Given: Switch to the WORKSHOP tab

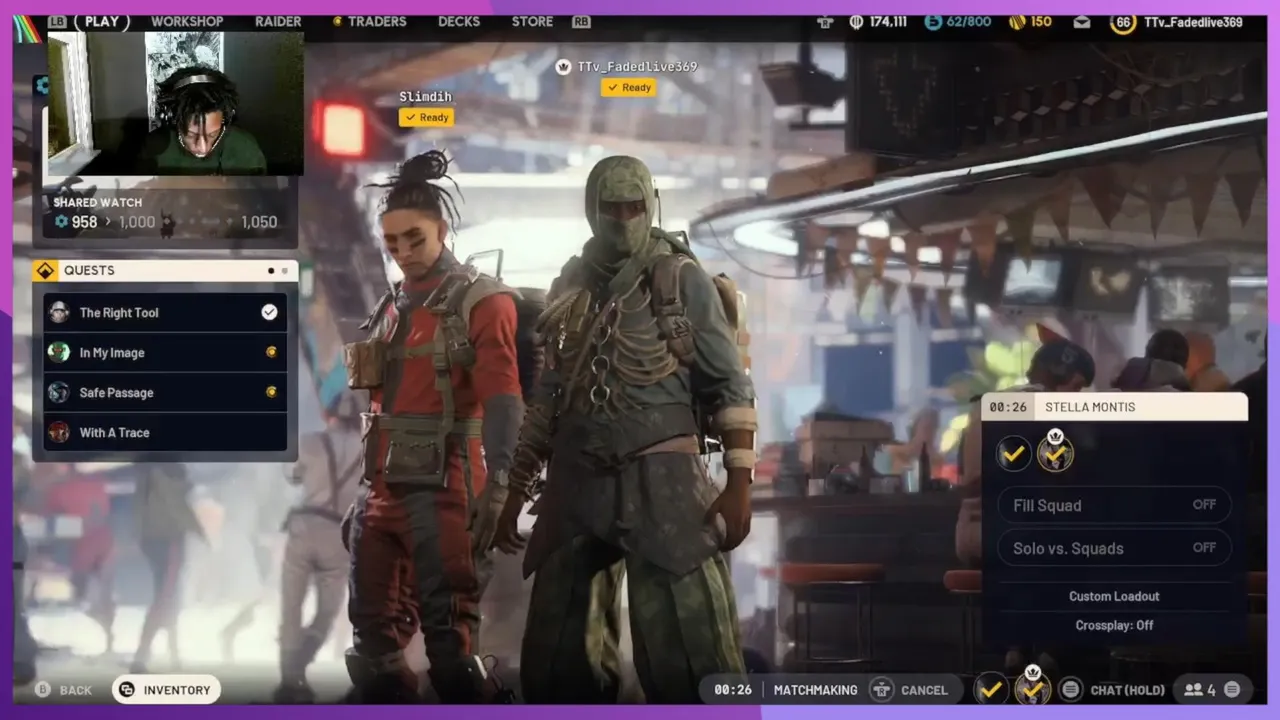Looking at the screenshot, I should click(x=187, y=21).
